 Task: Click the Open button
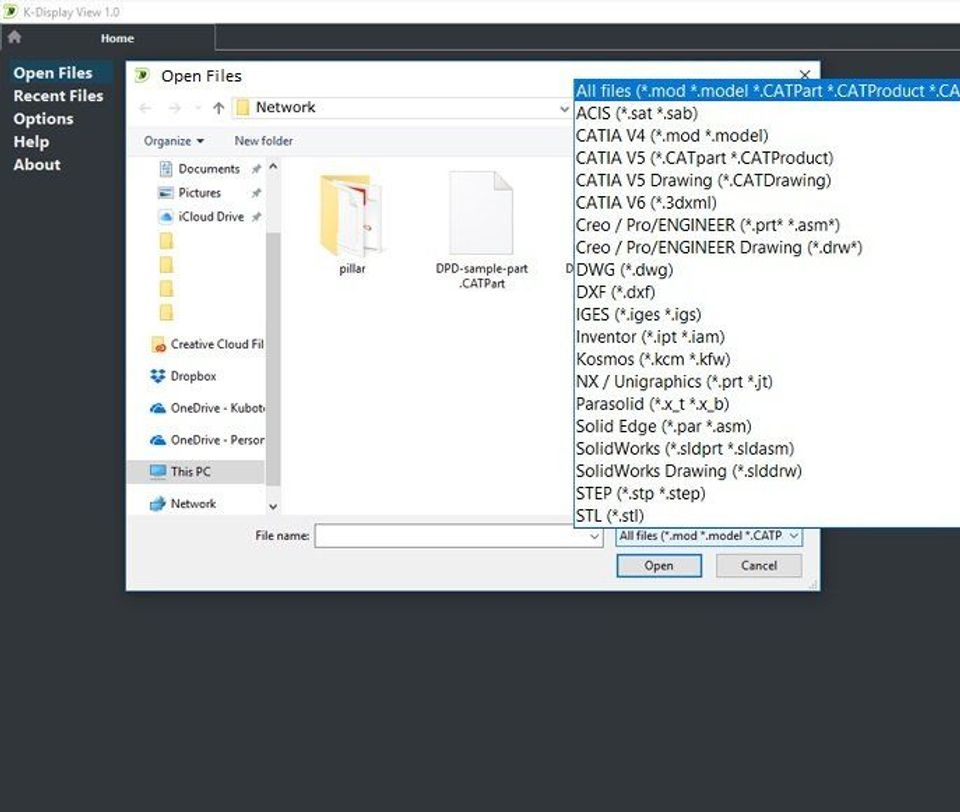click(x=659, y=566)
